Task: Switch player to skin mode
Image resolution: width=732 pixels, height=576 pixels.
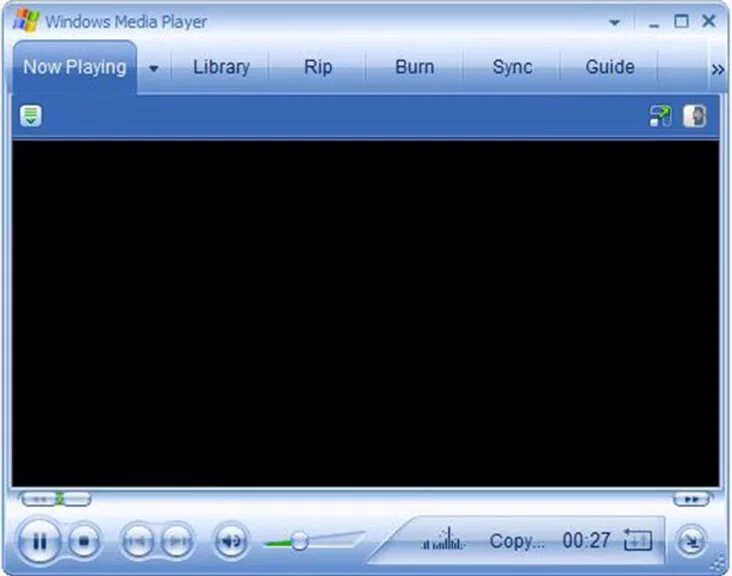Action: pos(690,542)
